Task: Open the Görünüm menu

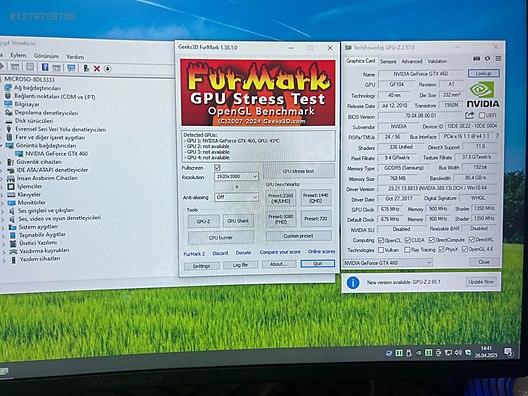Action: (x=46, y=56)
